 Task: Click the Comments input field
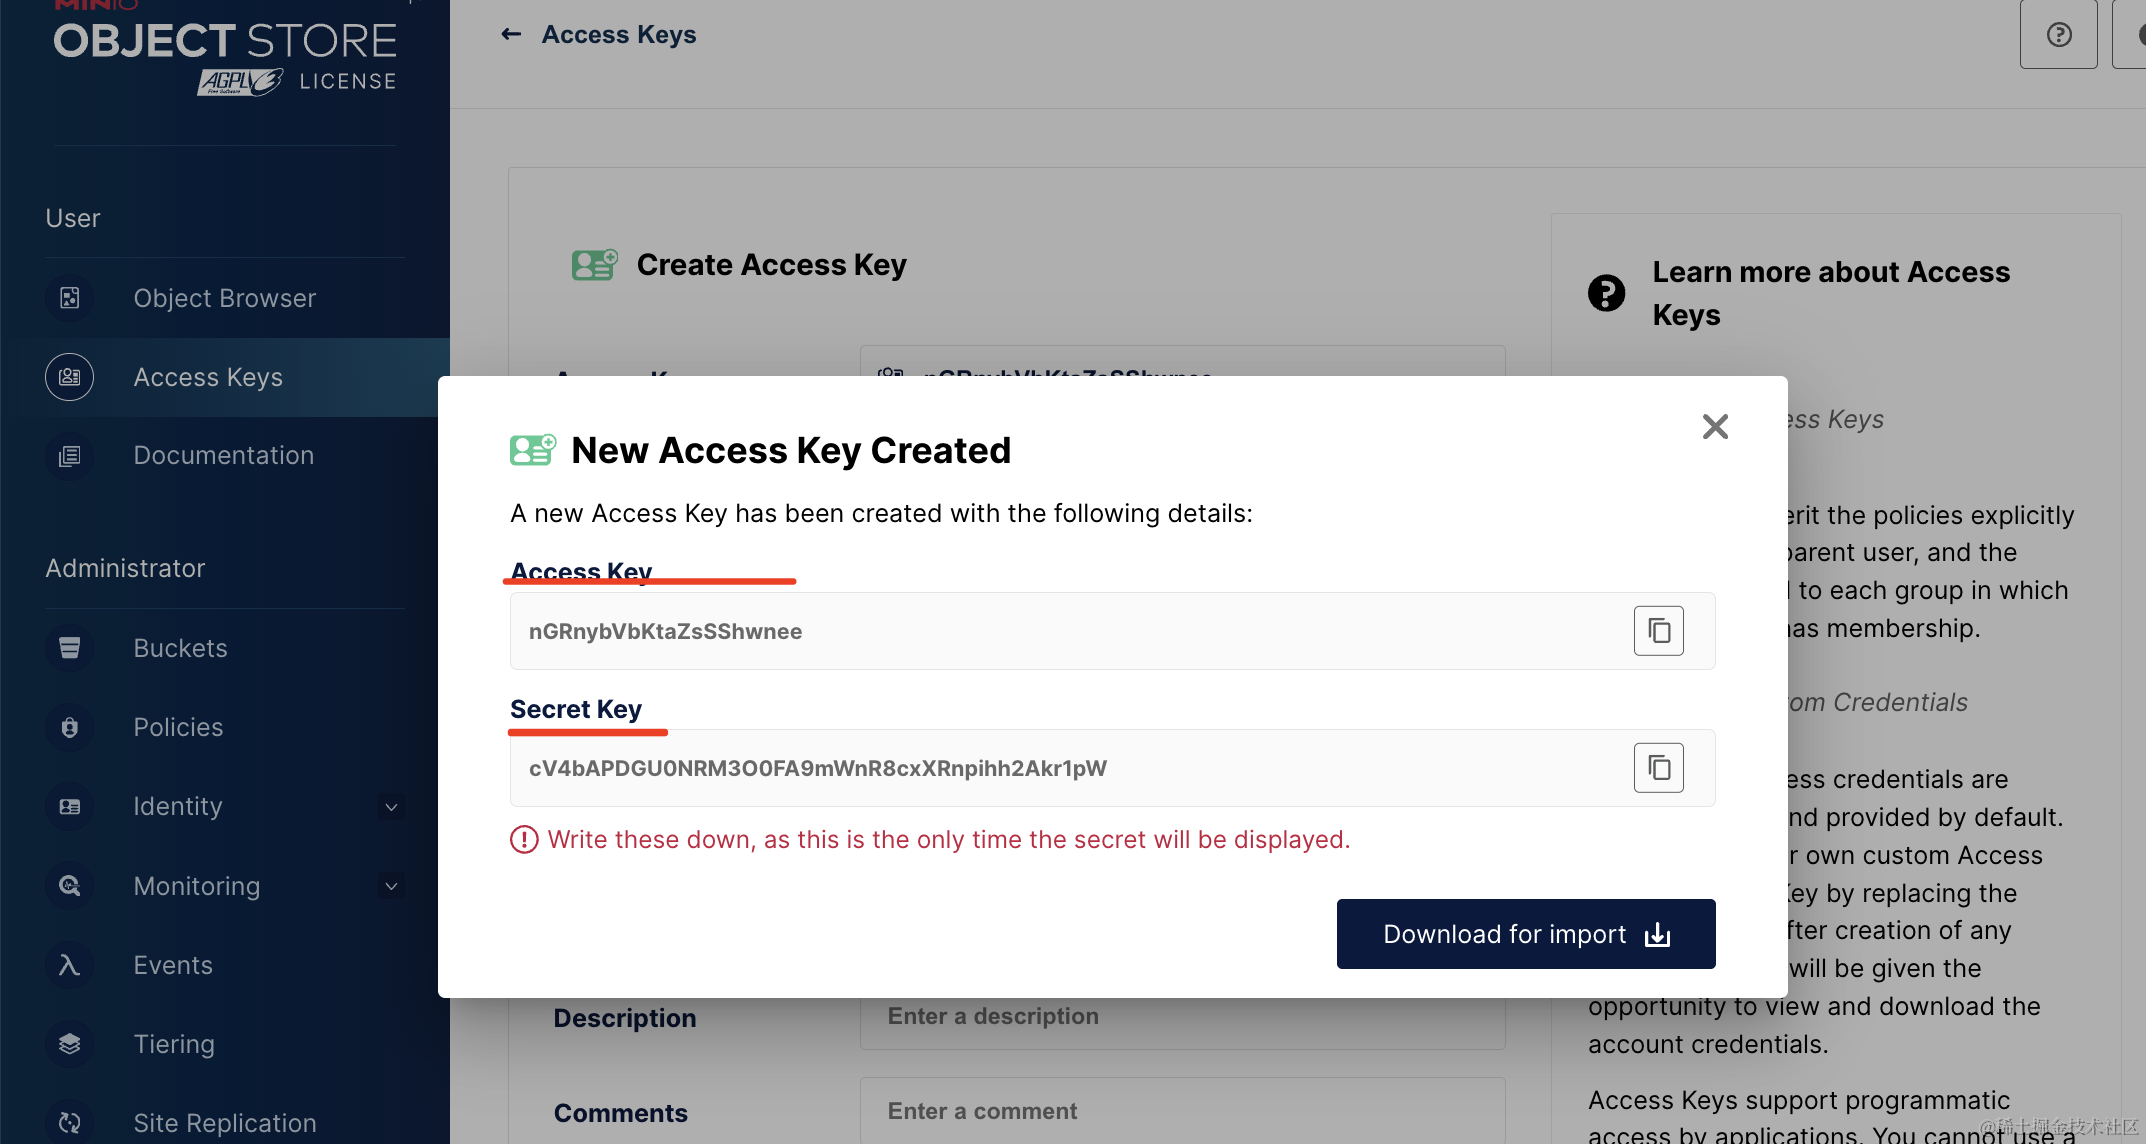pyautogui.click(x=1182, y=1111)
